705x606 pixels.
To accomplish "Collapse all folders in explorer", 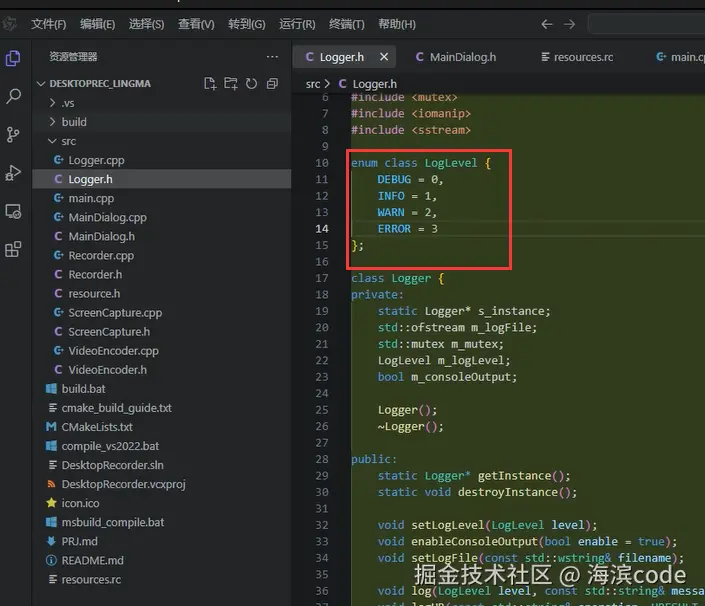I will pyautogui.click(x=272, y=83).
